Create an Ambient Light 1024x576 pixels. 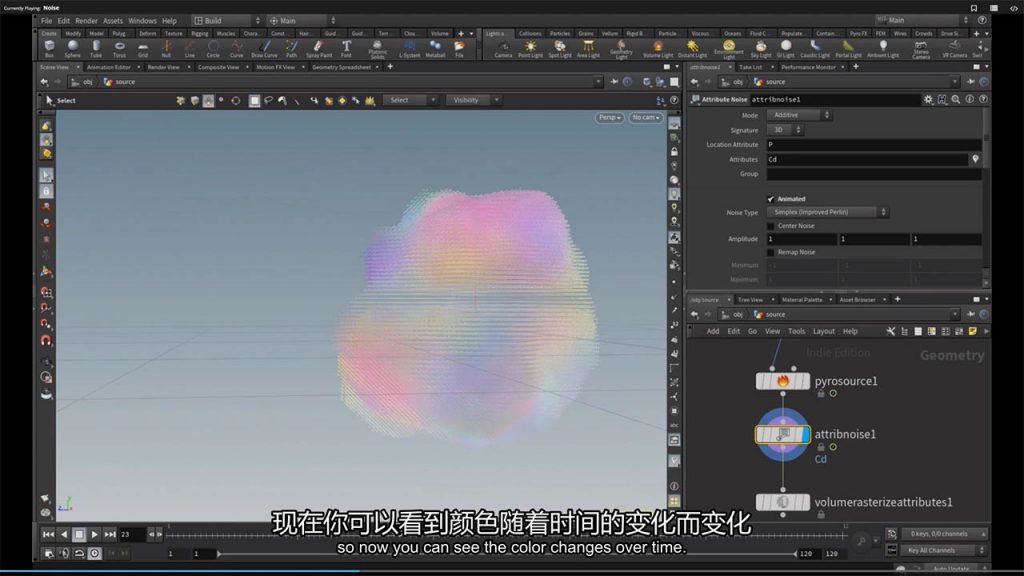[883, 48]
